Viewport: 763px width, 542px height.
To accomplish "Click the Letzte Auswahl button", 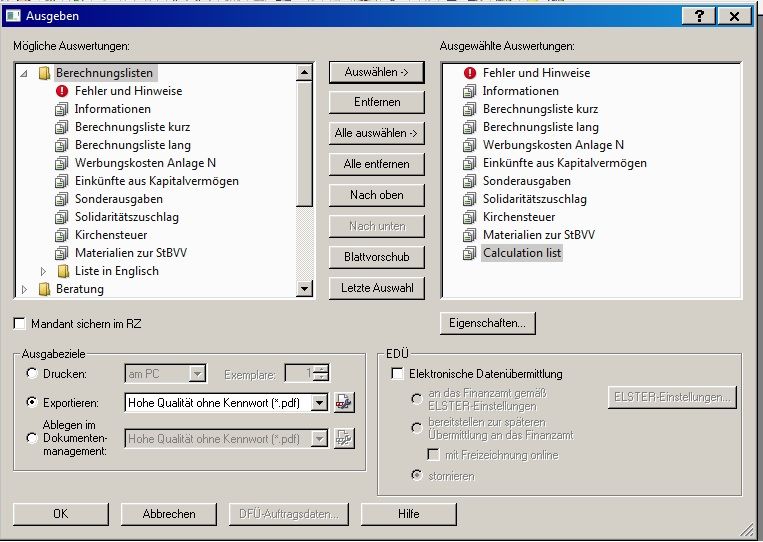I will (x=377, y=288).
